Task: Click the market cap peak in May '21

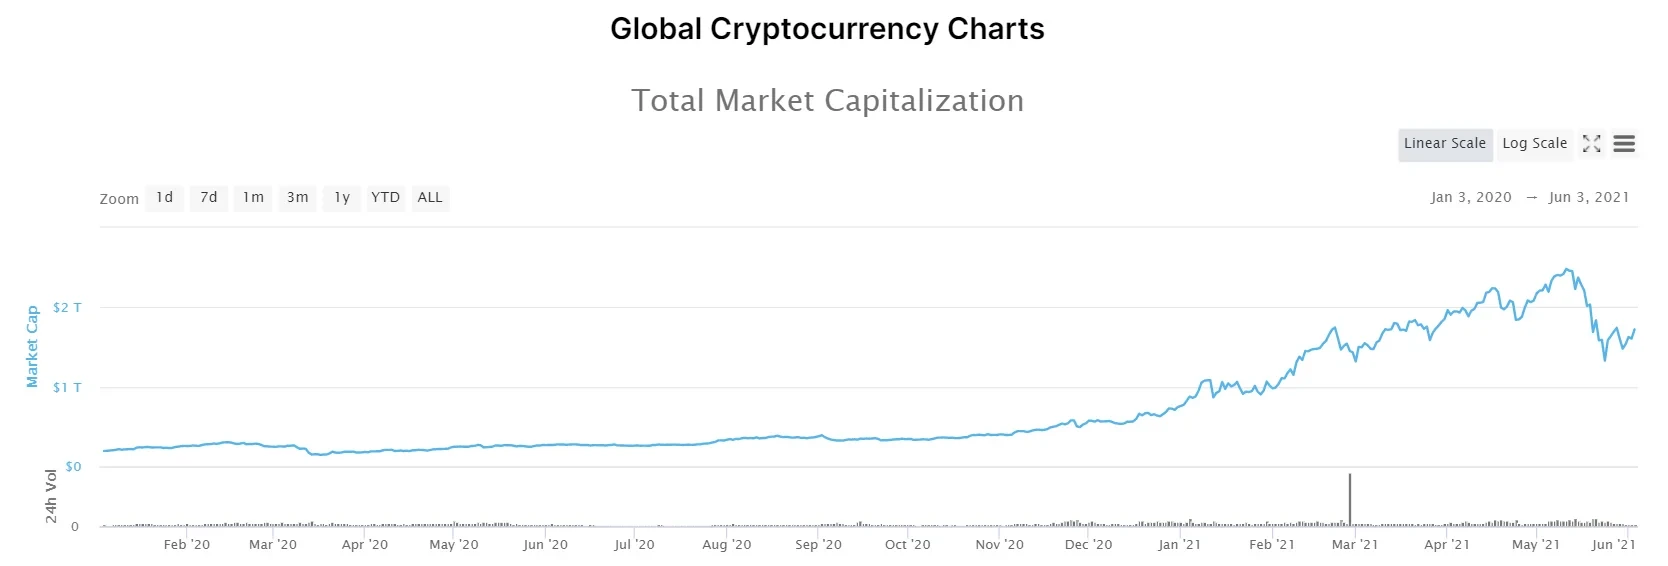Action: pyautogui.click(x=1567, y=270)
